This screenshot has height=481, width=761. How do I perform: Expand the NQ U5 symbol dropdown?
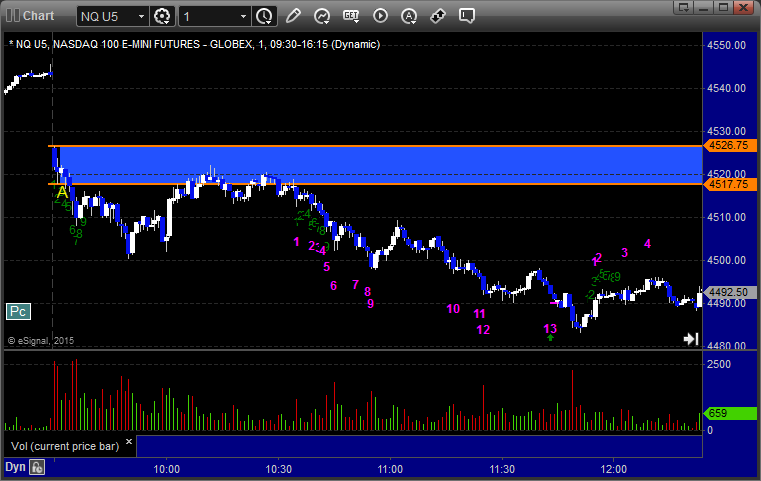point(141,17)
